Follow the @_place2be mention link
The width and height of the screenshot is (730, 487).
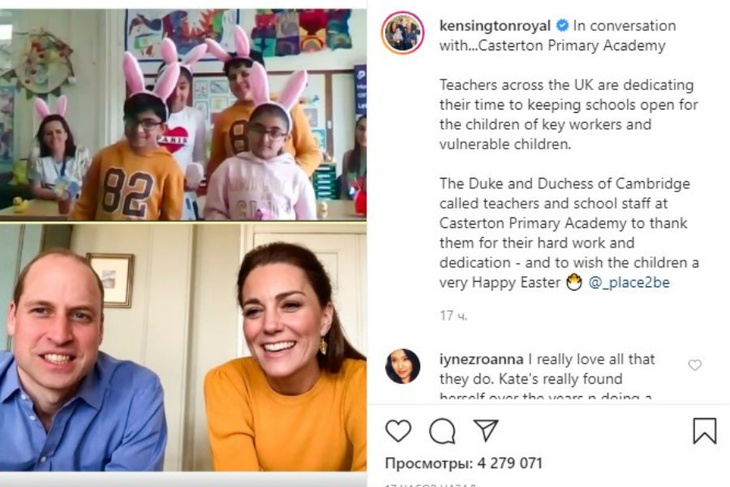(629, 283)
